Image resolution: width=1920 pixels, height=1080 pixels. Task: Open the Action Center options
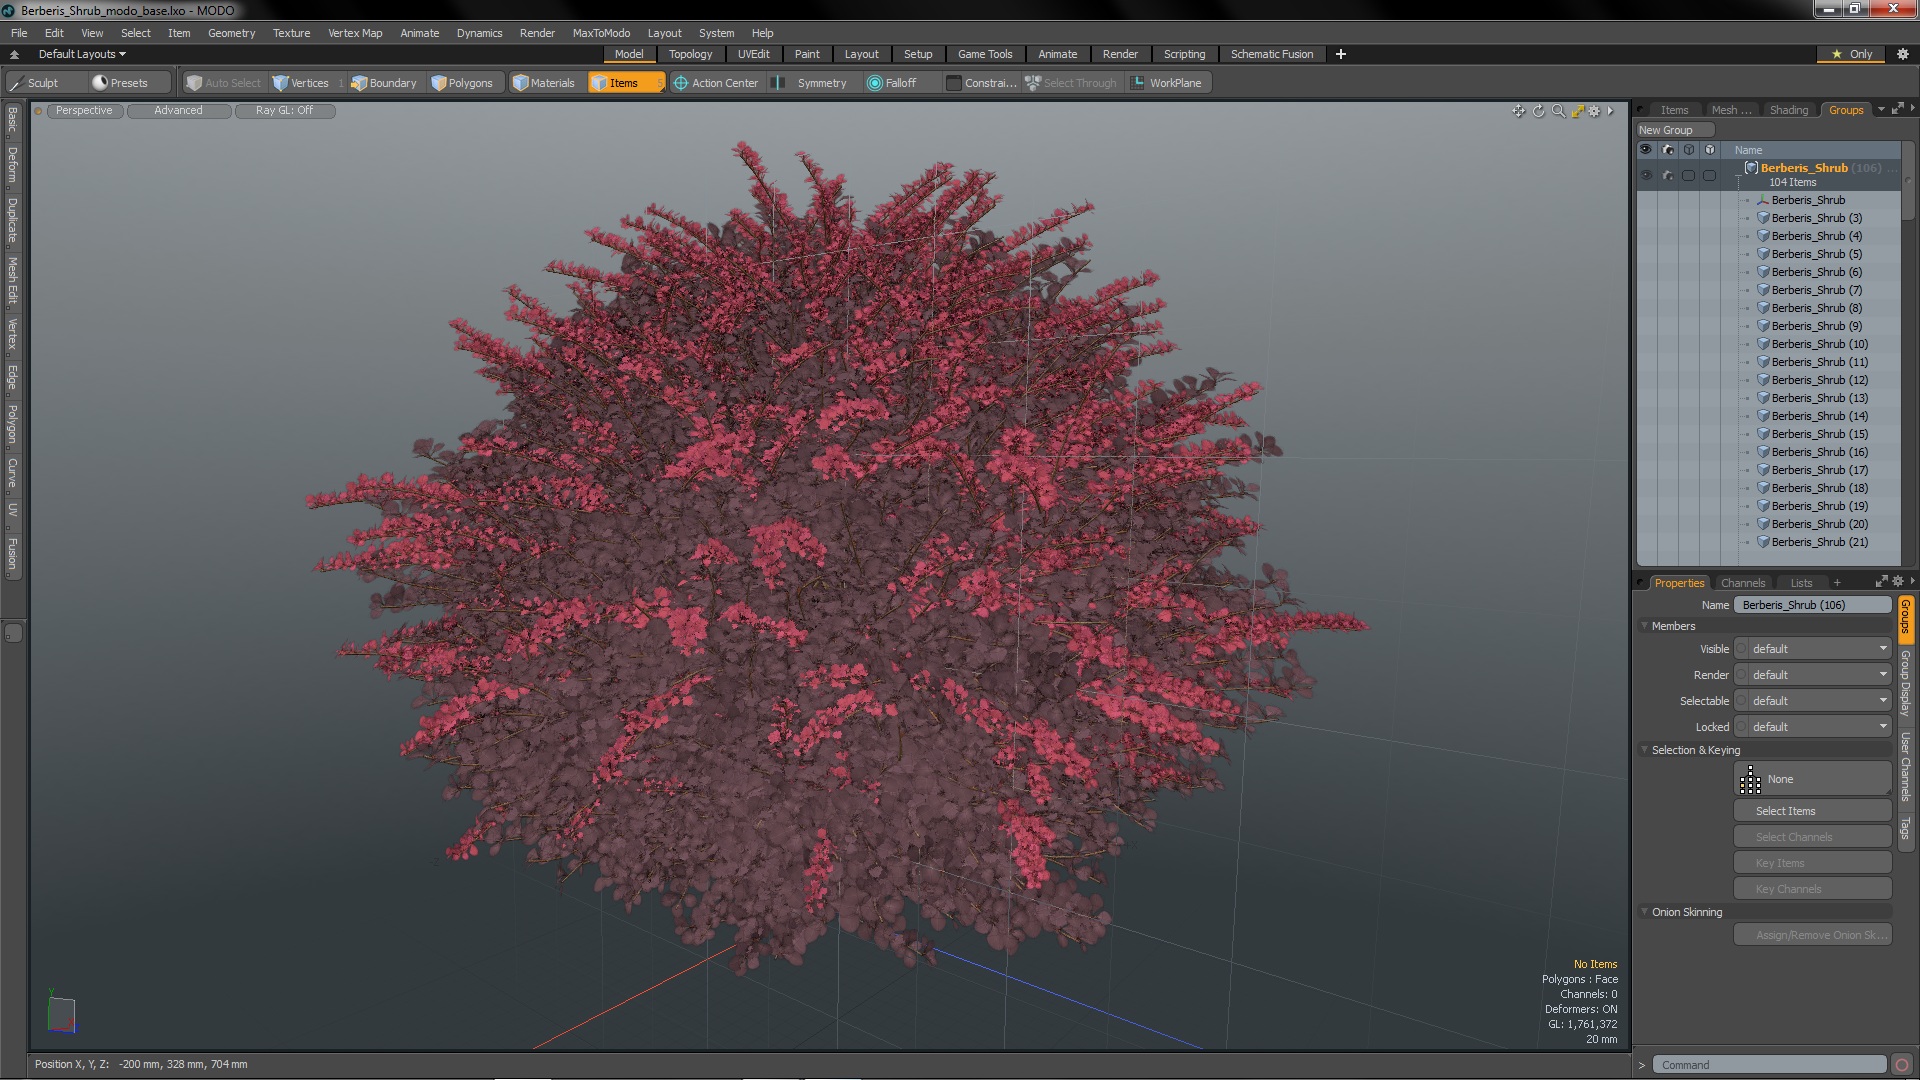(716, 83)
